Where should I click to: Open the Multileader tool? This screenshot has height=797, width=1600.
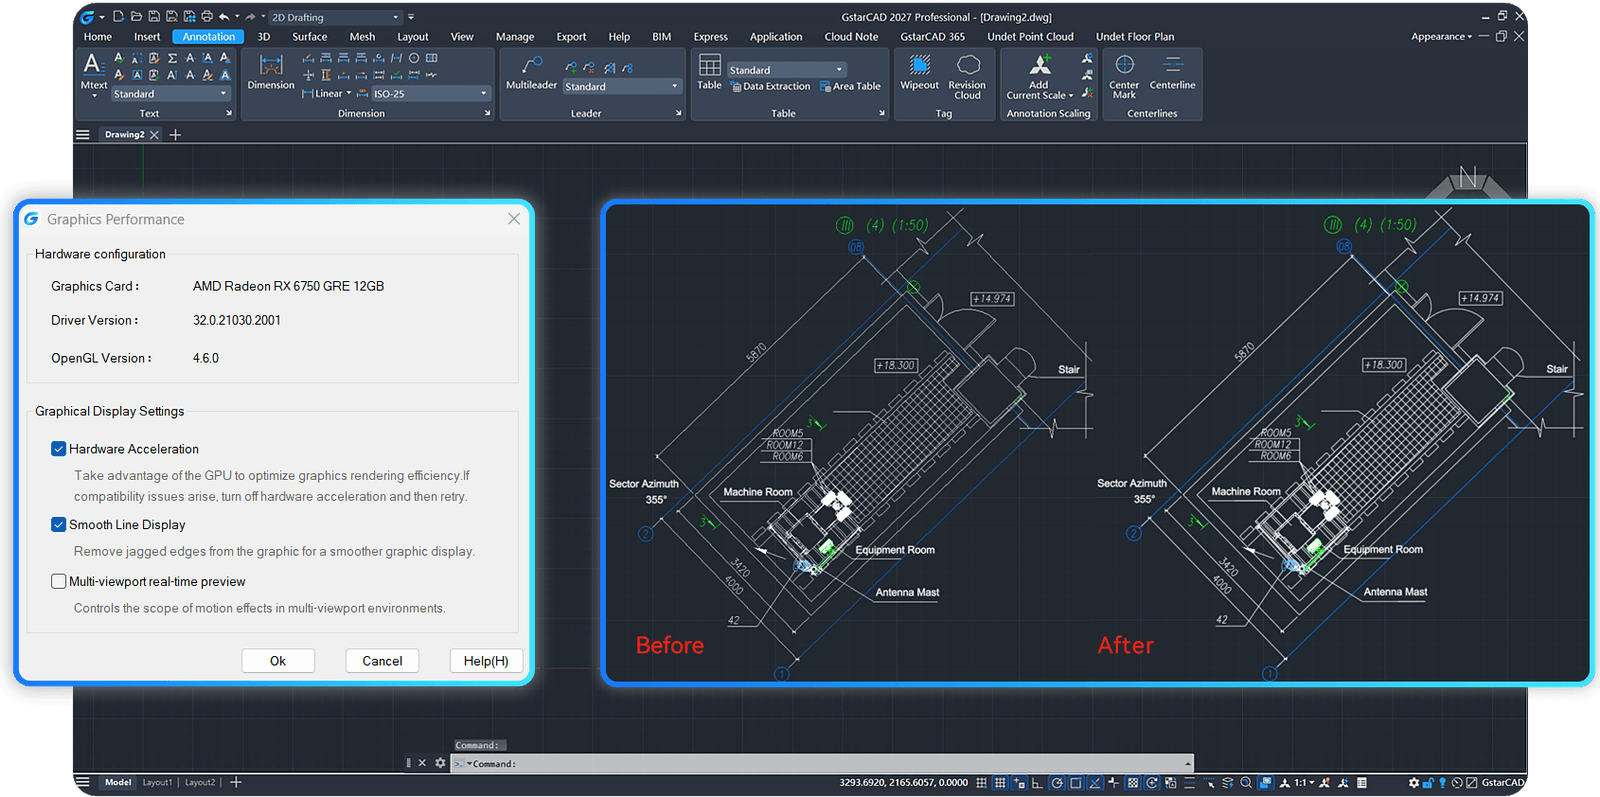pos(531,73)
